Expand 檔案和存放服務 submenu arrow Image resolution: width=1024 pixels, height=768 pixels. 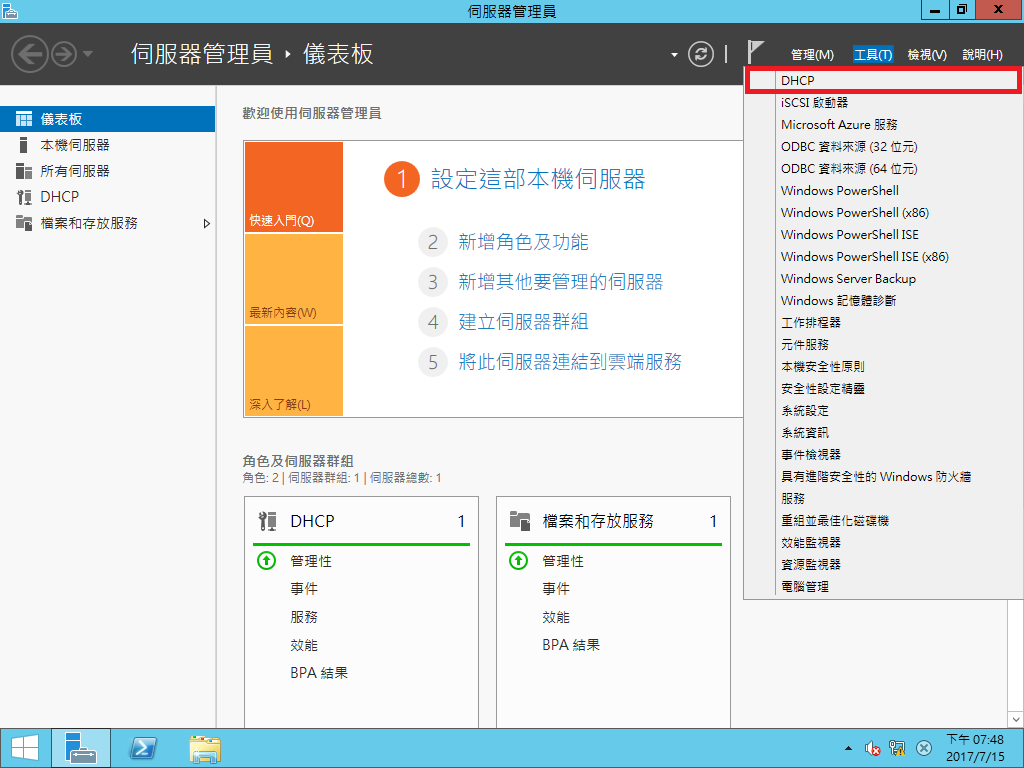pos(206,223)
